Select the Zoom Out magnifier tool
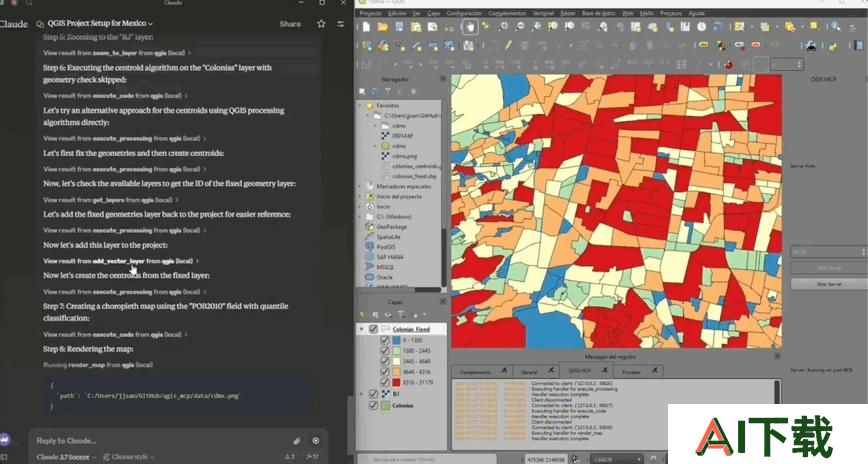868x464 pixels. (520, 26)
